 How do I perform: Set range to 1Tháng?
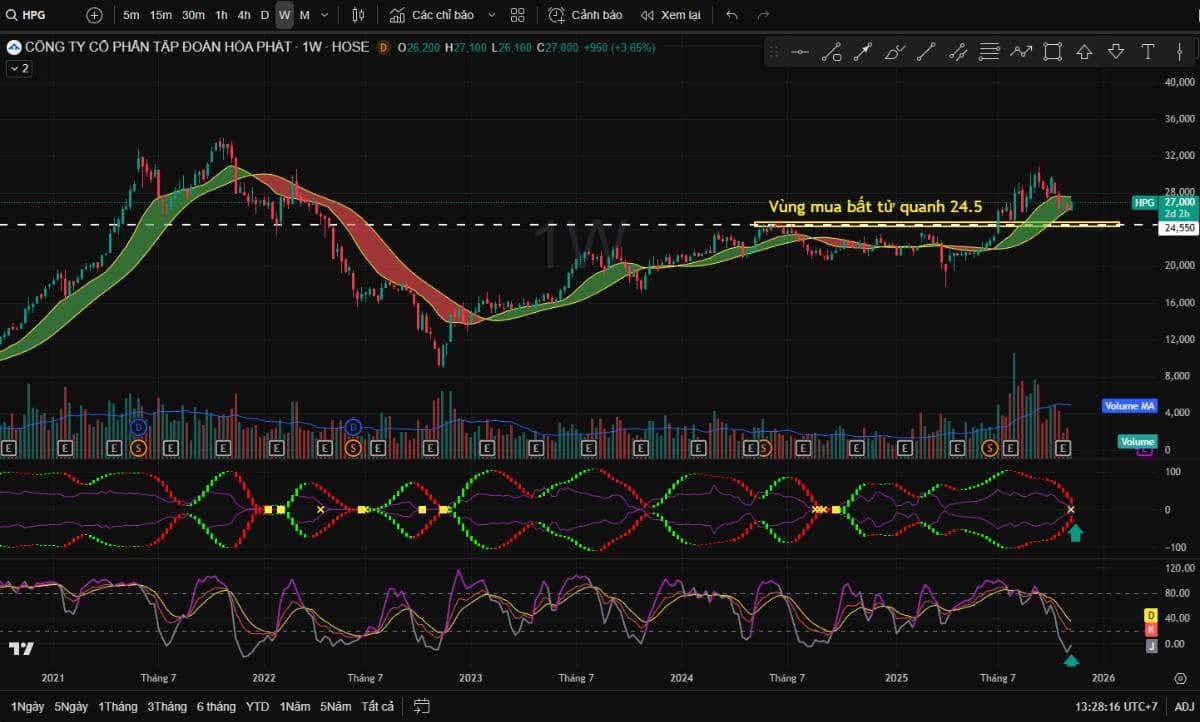117,706
